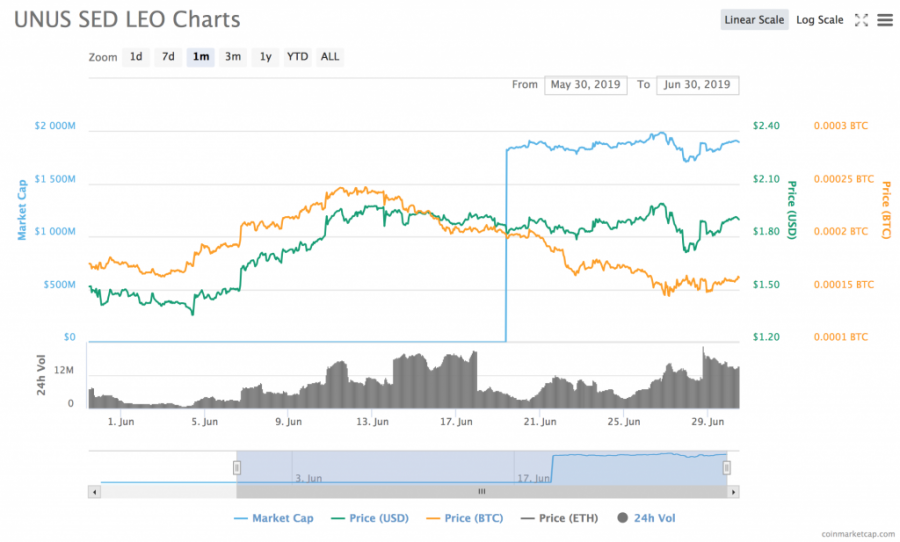Click the 0.00015 BTC axis label

click(x=844, y=285)
